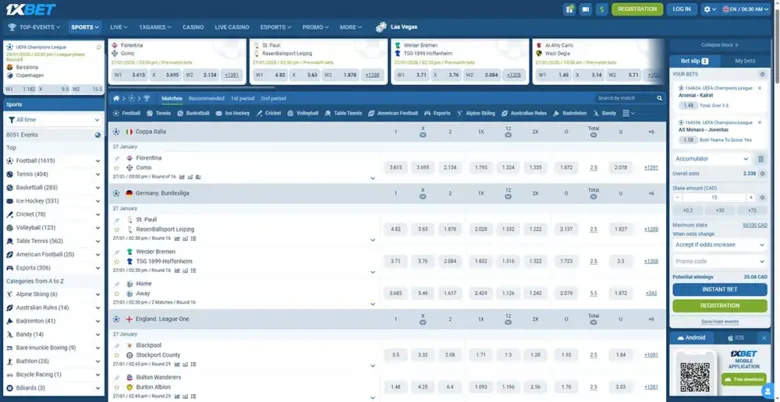Click the chat bubble icon at bottom right
Viewport: 780px width, 402px height.
[769, 391]
